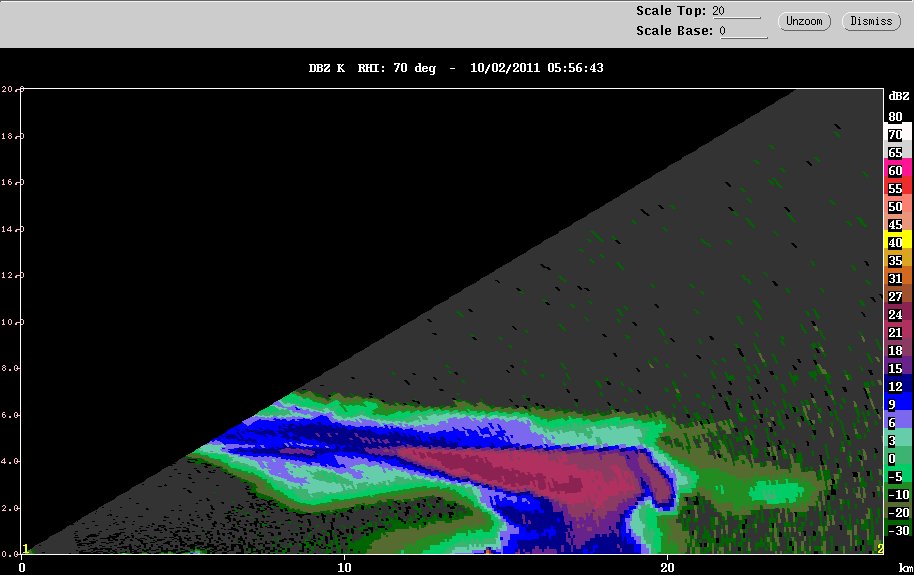Click the 2.0 height axis label
The image size is (914, 575).
[x=12, y=508]
